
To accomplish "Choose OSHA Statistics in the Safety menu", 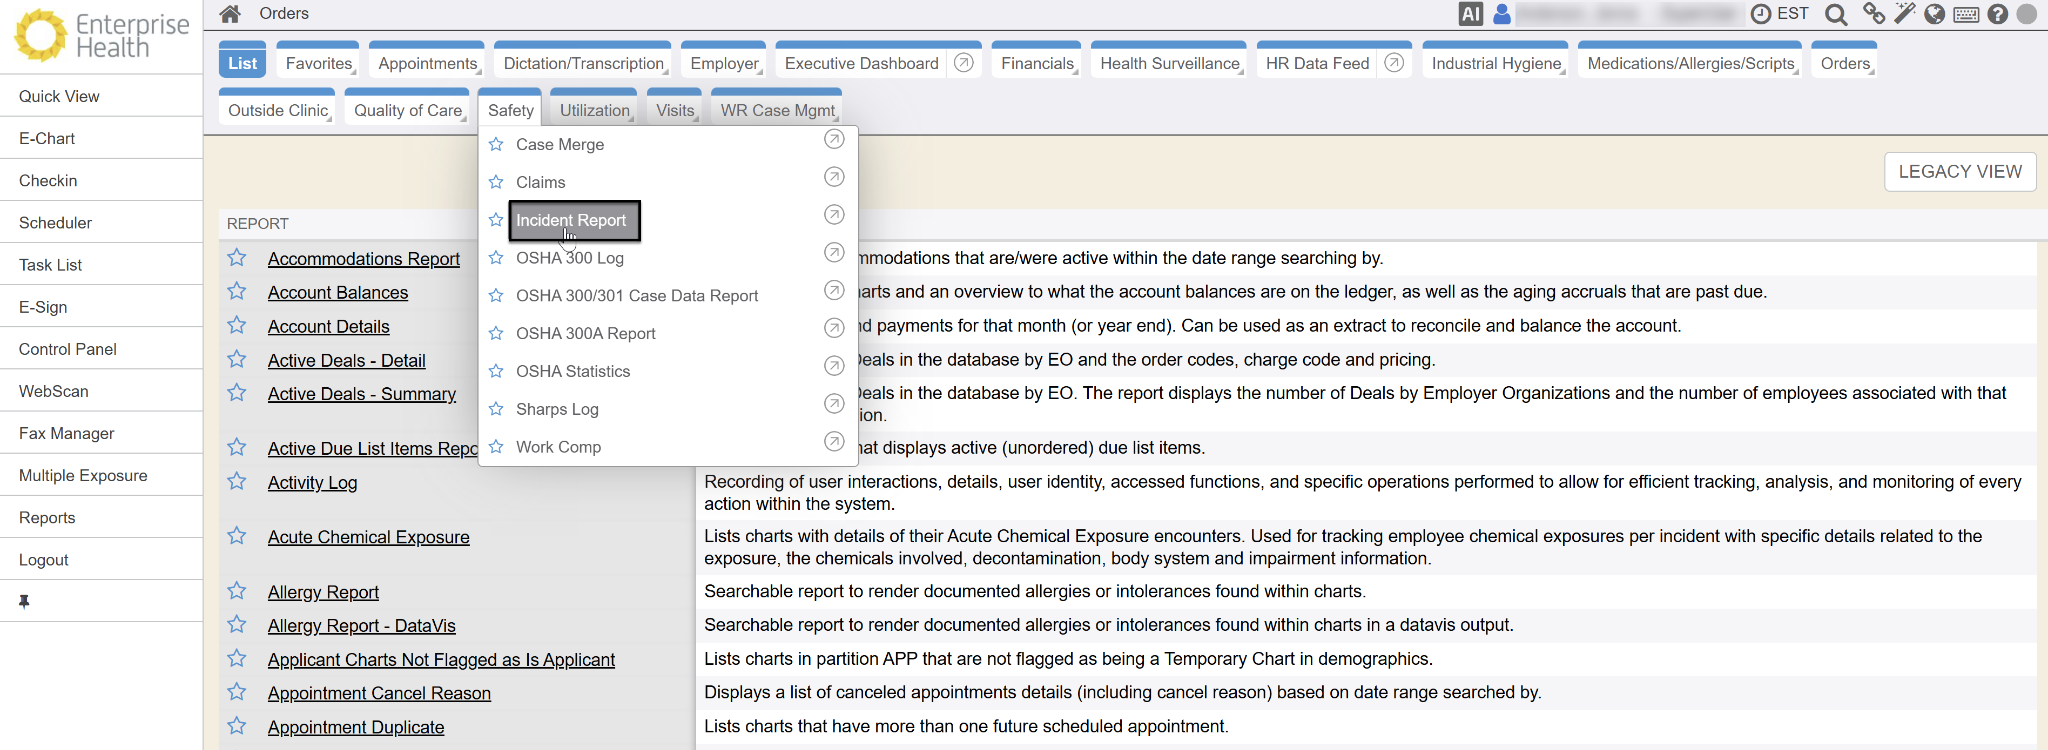I will pyautogui.click(x=573, y=371).
